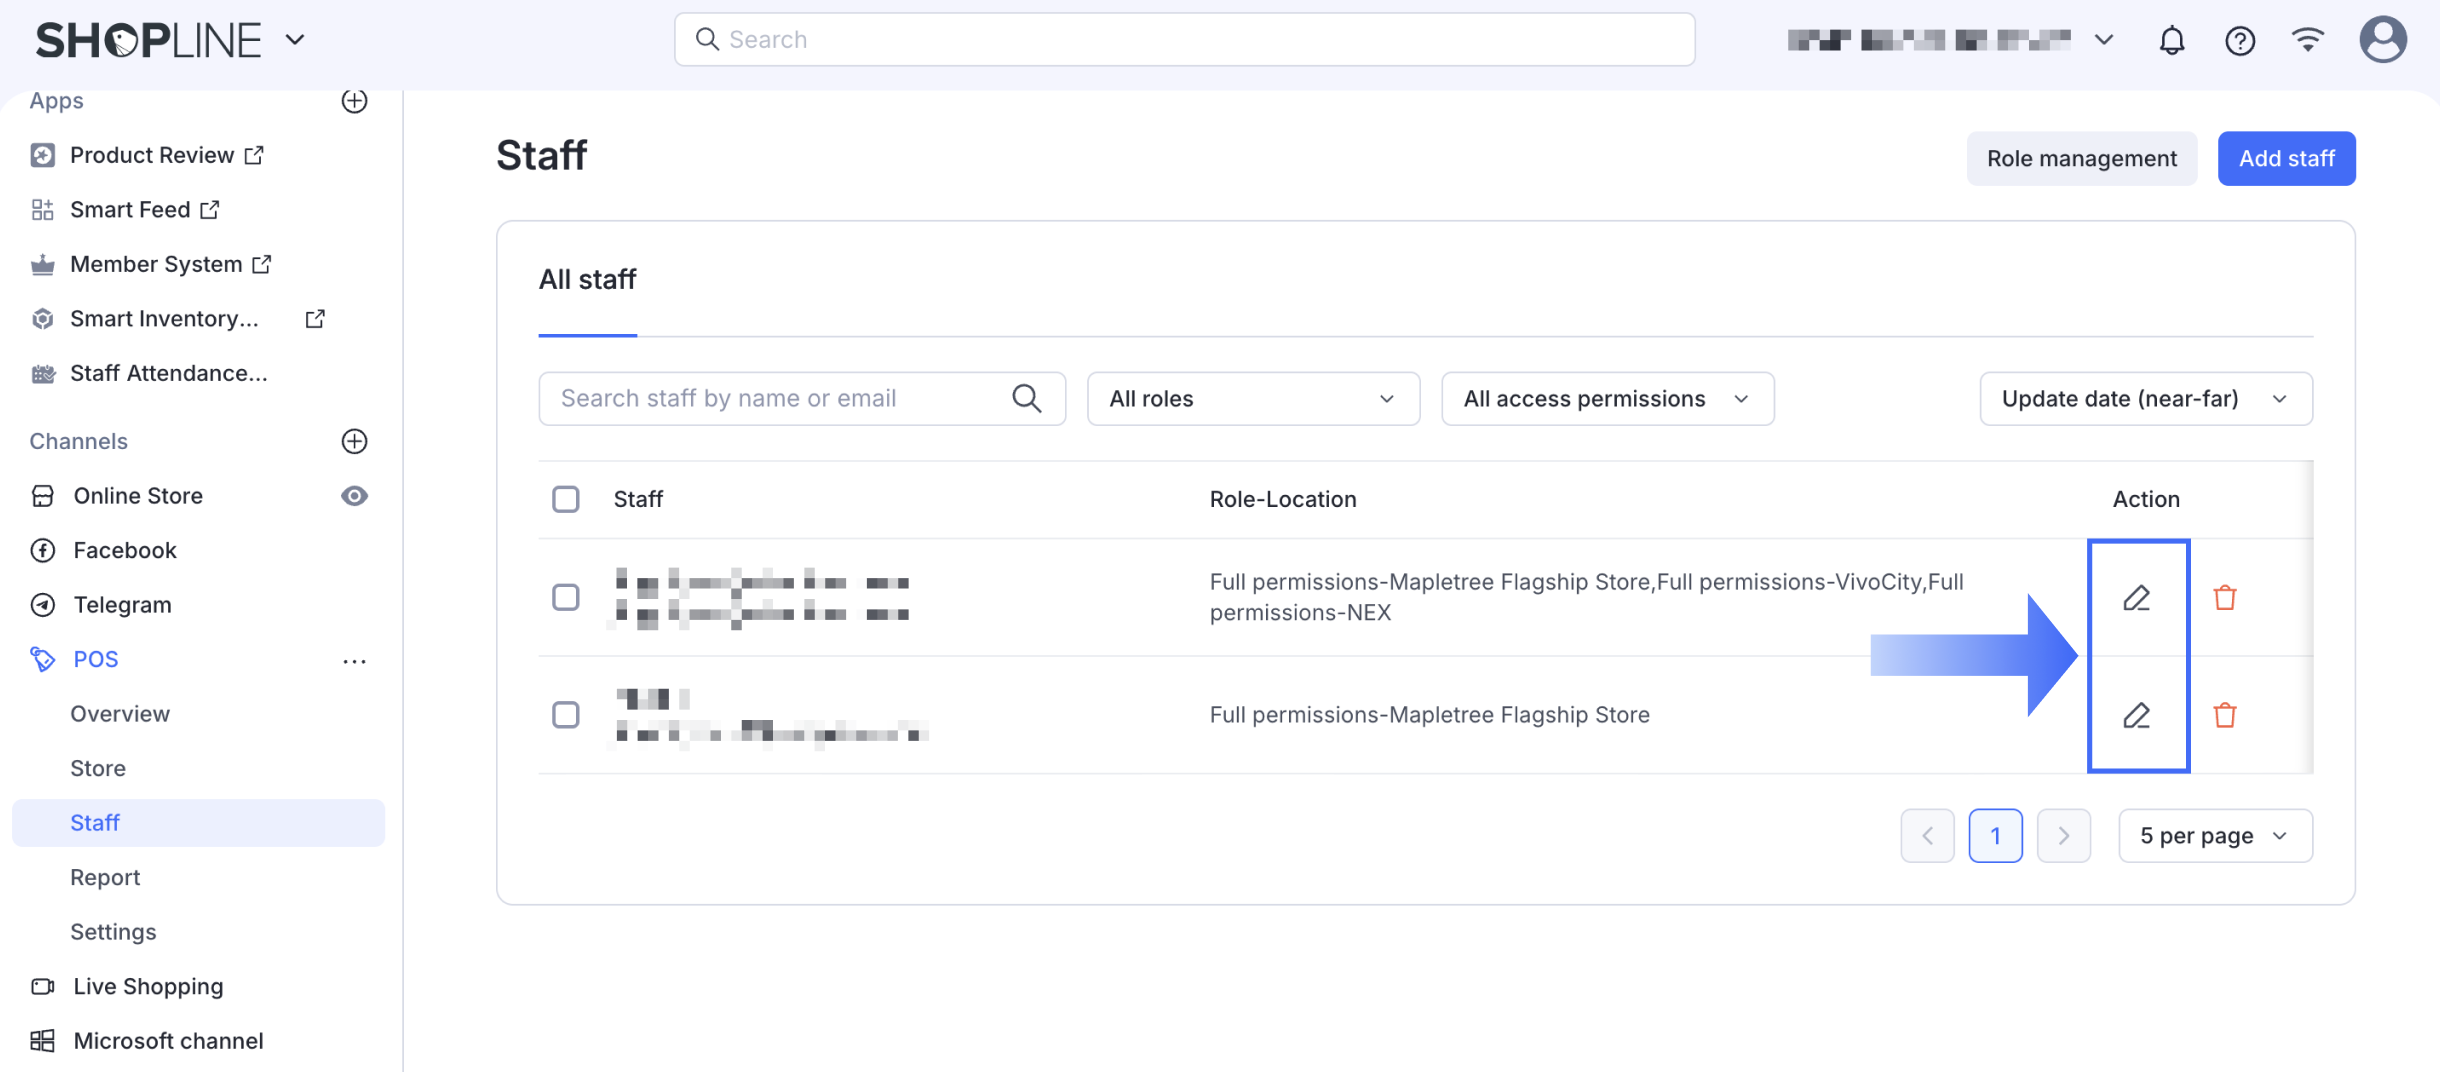Open the All roles dropdown
This screenshot has height=1072, width=2440.
[1252, 399]
